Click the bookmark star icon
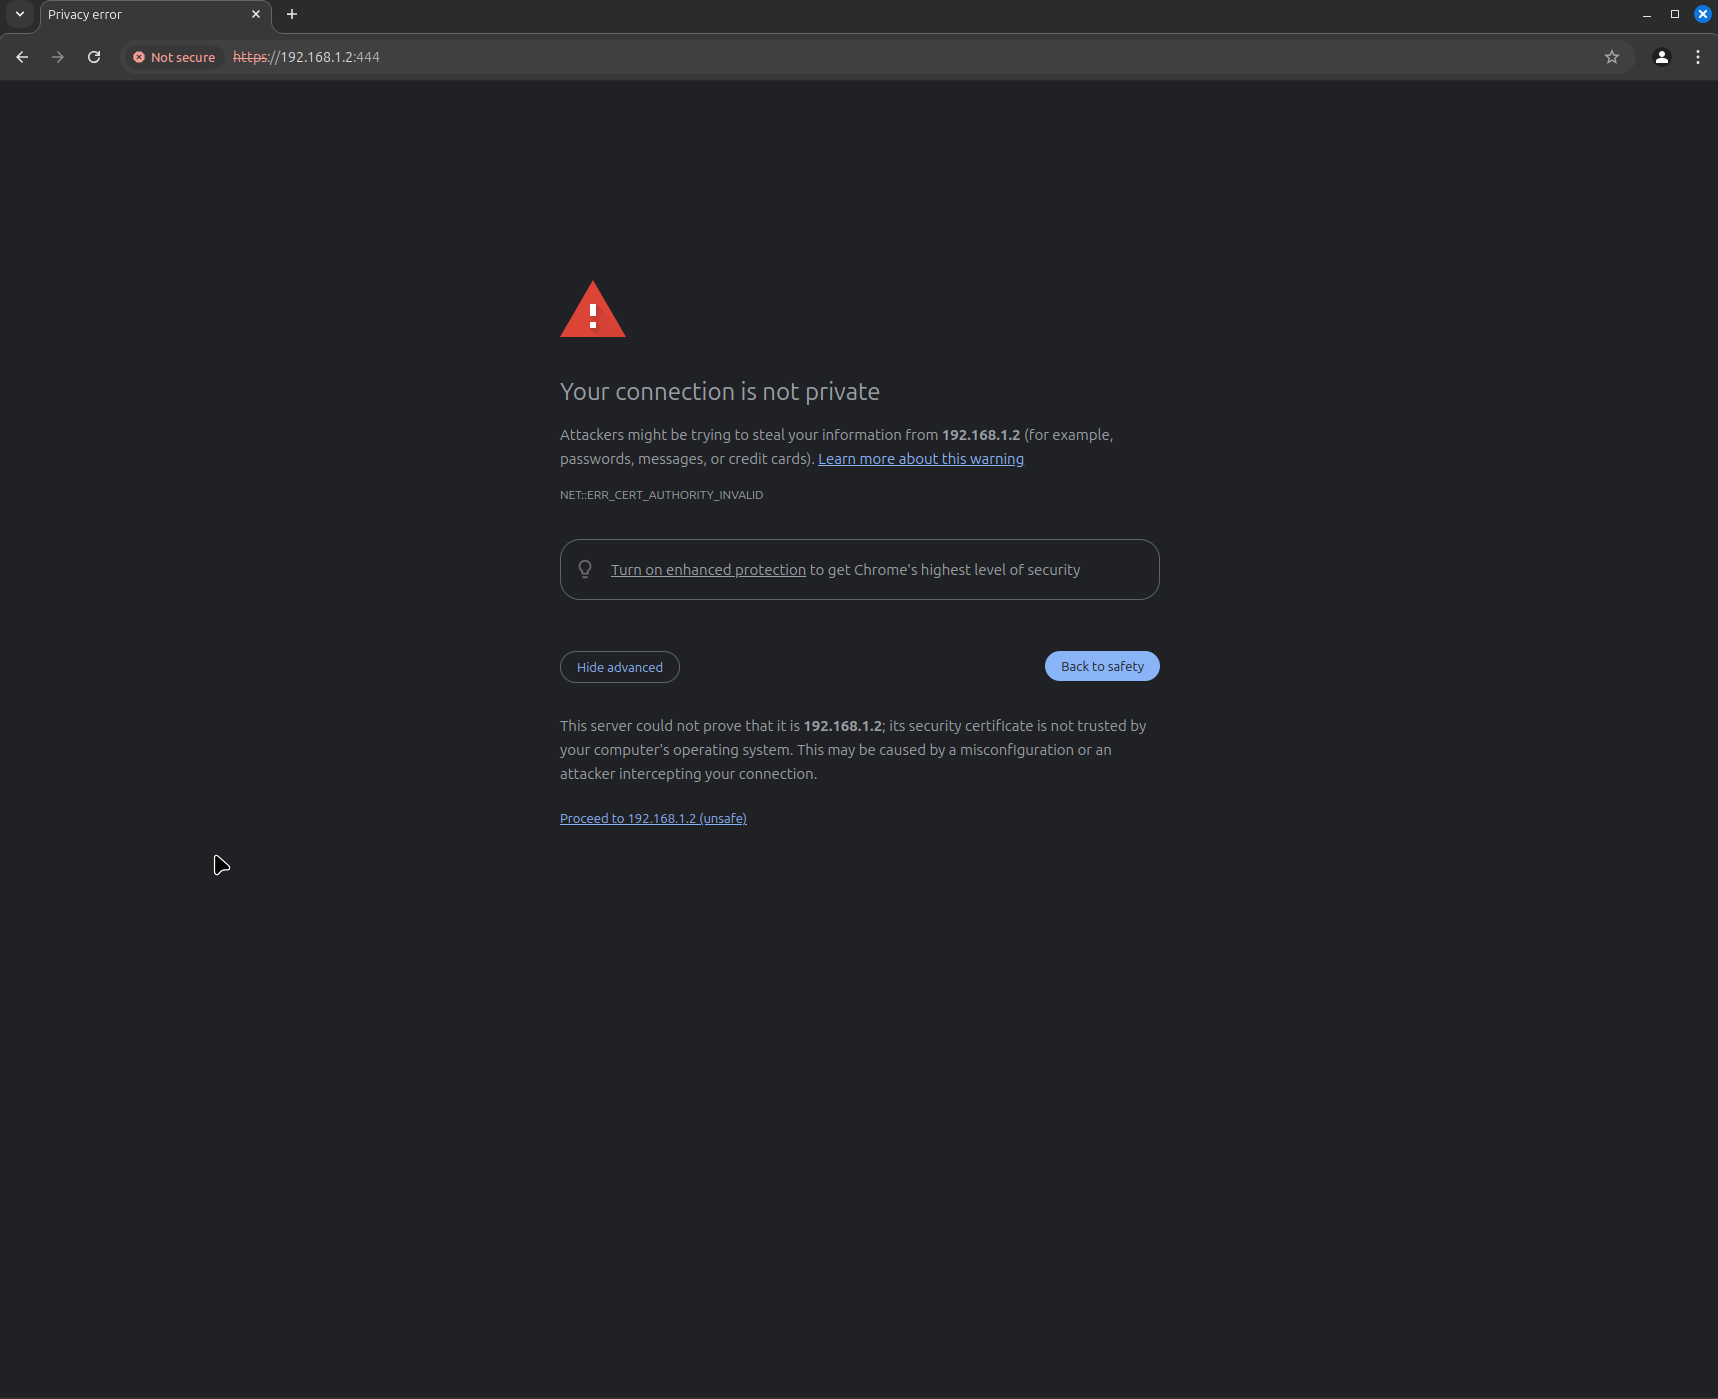Image resolution: width=1718 pixels, height=1399 pixels. tap(1612, 57)
